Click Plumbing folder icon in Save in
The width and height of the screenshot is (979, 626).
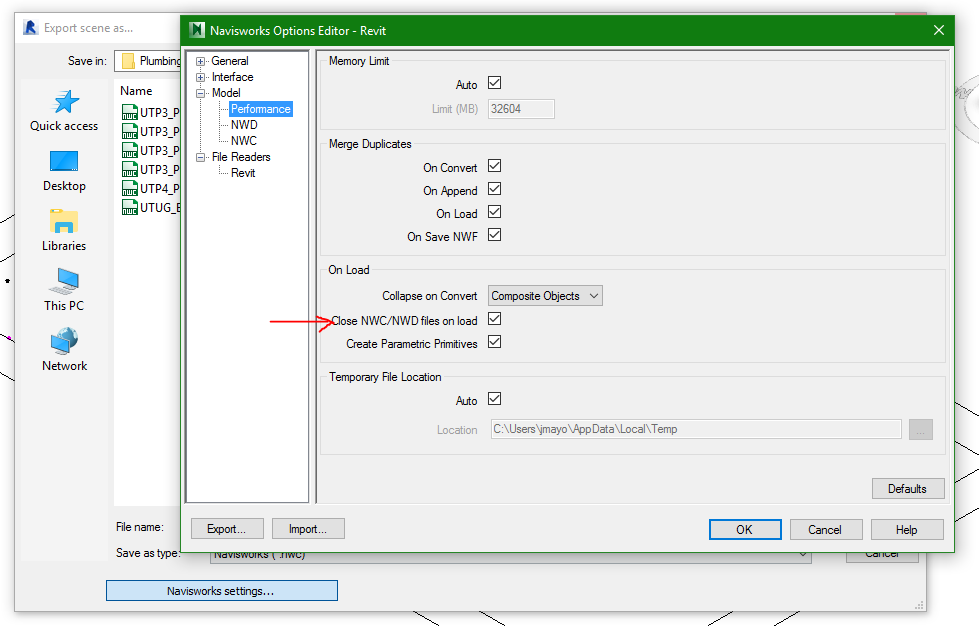click(128, 61)
